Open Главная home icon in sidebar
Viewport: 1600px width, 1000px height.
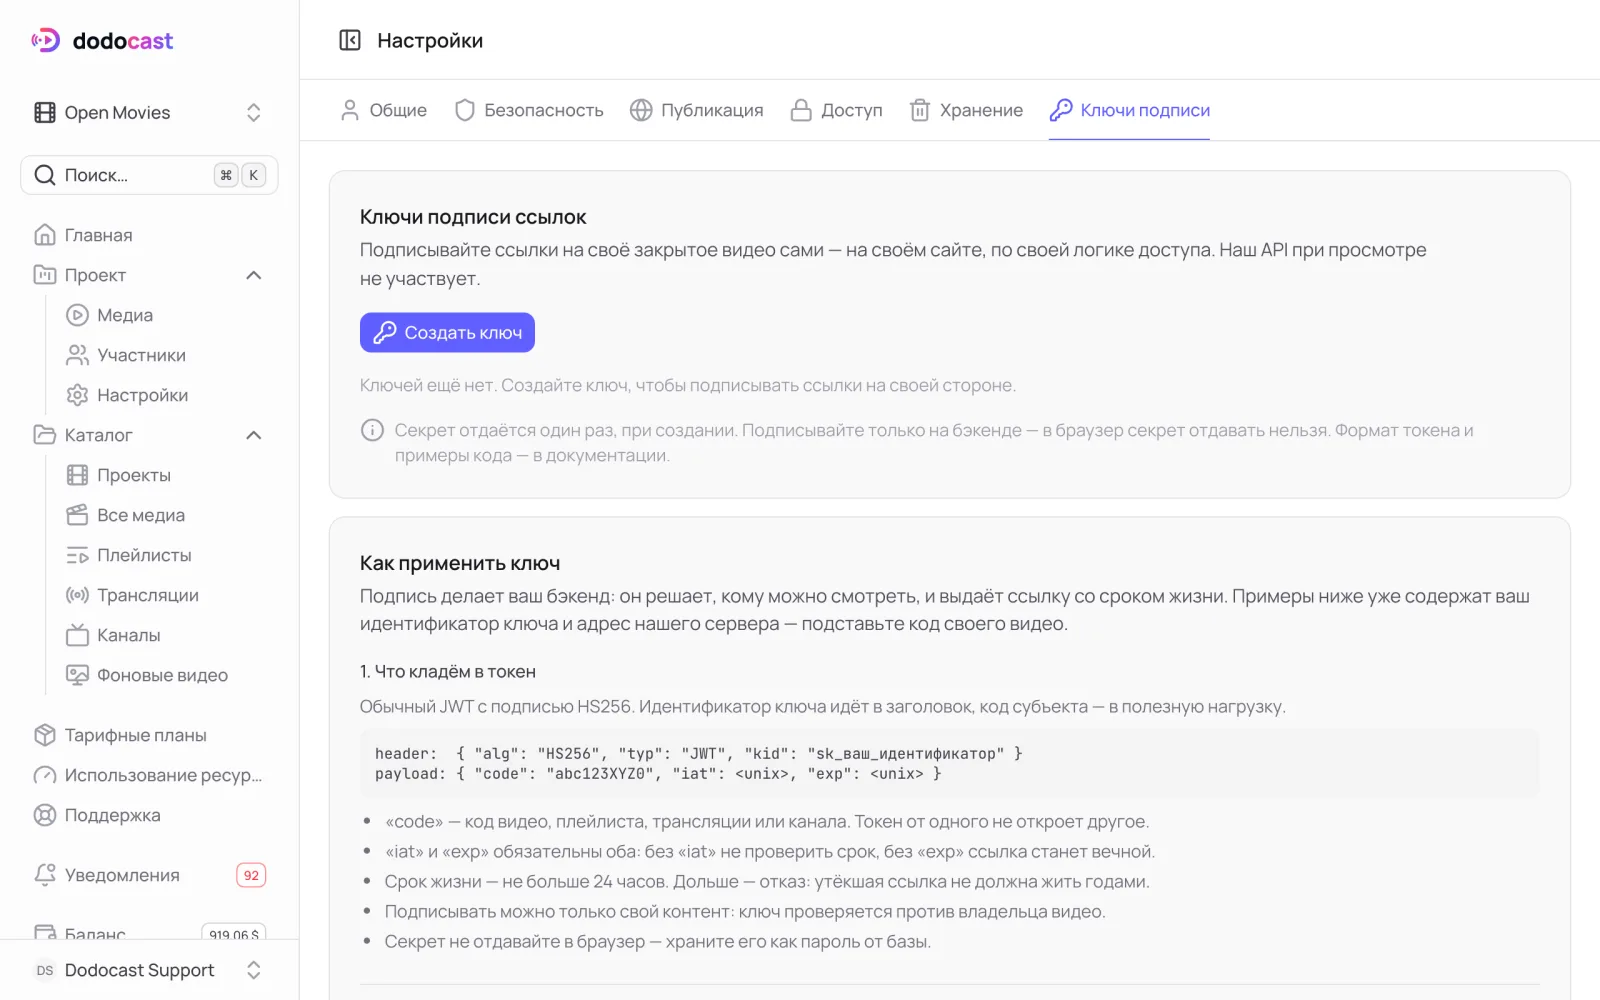click(x=45, y=235)
